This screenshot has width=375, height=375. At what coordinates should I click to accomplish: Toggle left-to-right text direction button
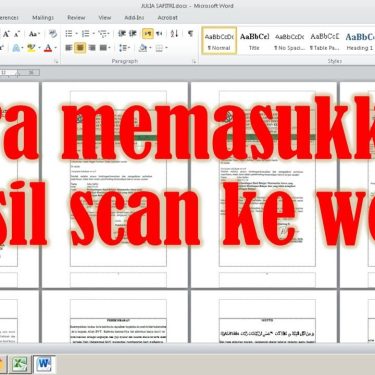pos(148,34)
